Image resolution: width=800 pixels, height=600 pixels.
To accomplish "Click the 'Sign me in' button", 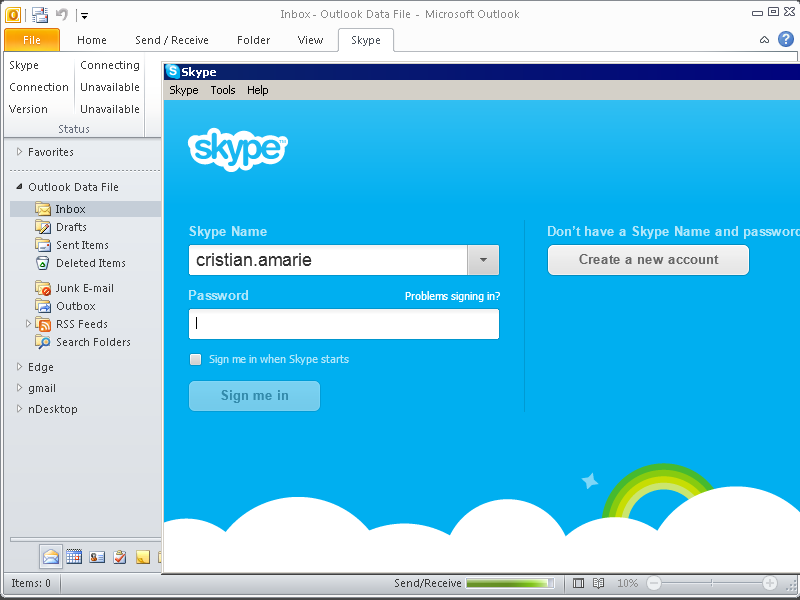I will click(x=255, y=395).
